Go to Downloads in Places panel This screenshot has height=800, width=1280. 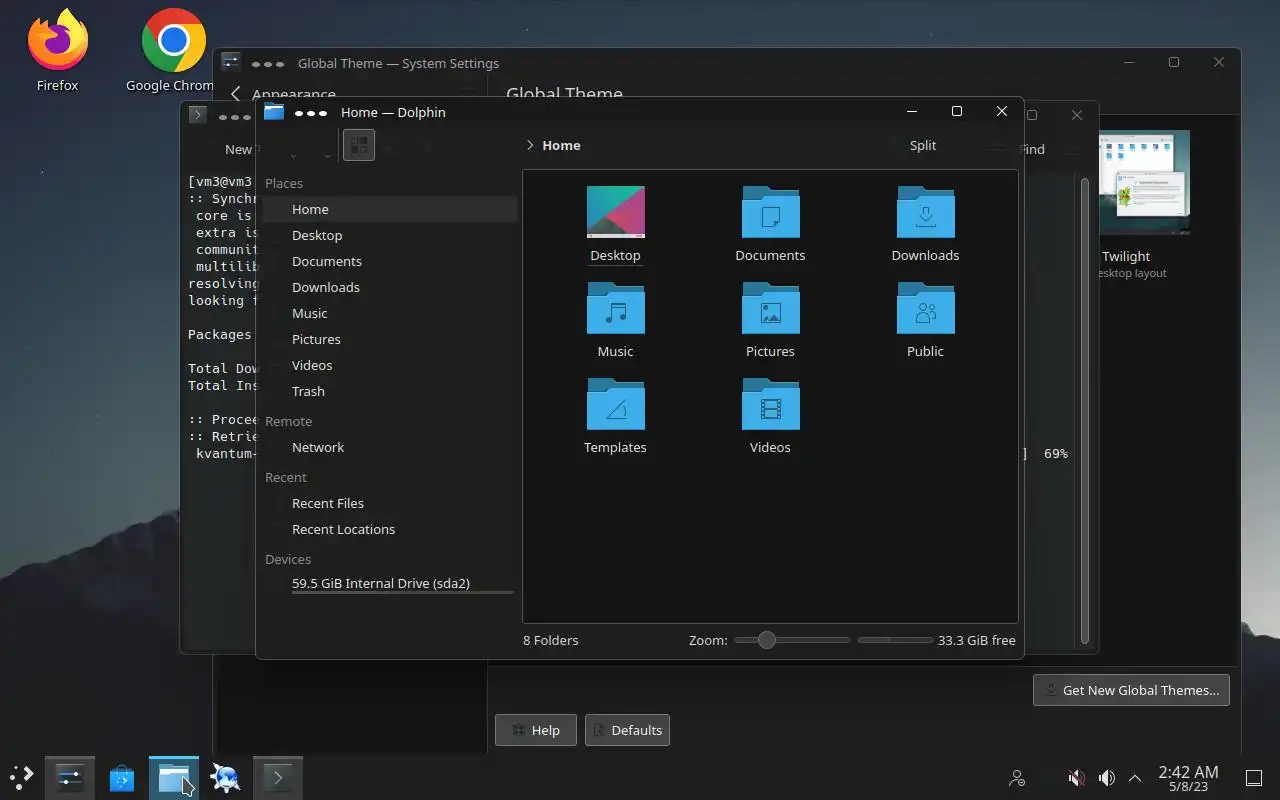(x=390, y=287)
